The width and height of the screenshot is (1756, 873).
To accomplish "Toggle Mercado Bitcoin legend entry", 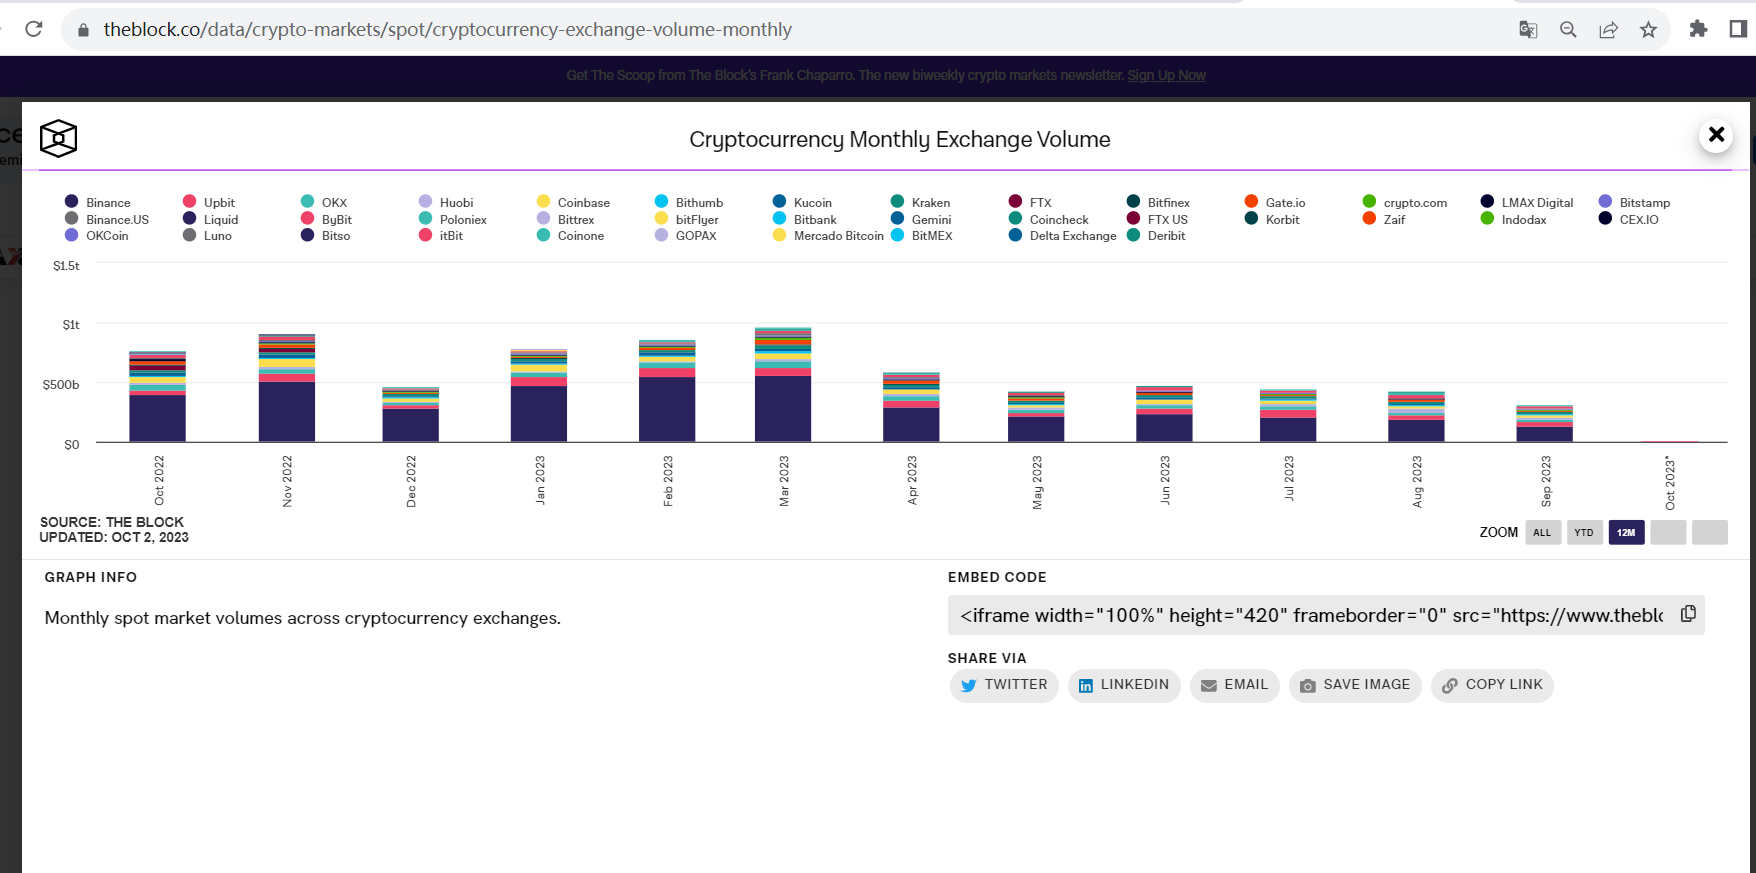I will [x=828, y=235].
